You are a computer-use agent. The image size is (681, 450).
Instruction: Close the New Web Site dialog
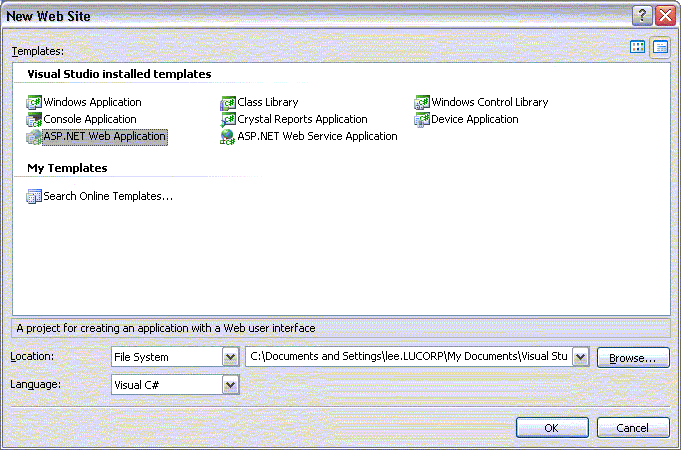point(665,16)
